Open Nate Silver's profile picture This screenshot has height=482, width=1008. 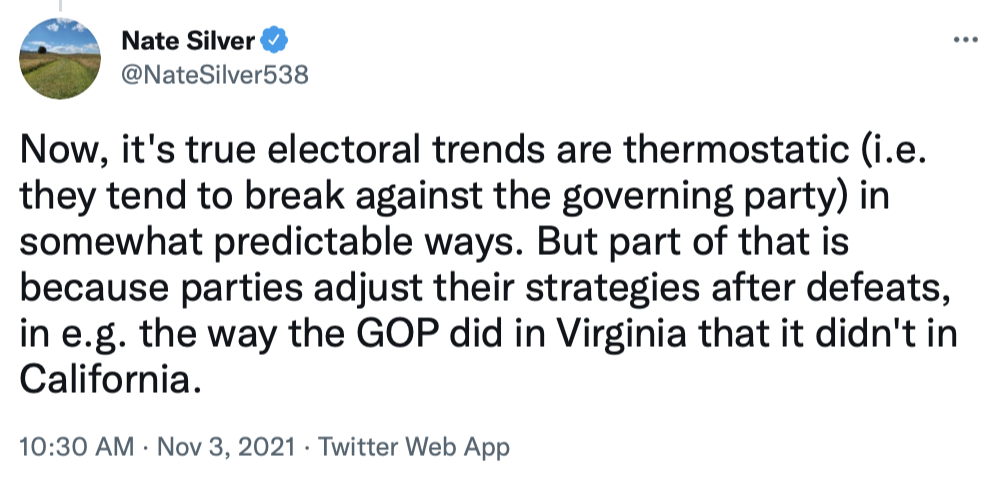(60, 58)
